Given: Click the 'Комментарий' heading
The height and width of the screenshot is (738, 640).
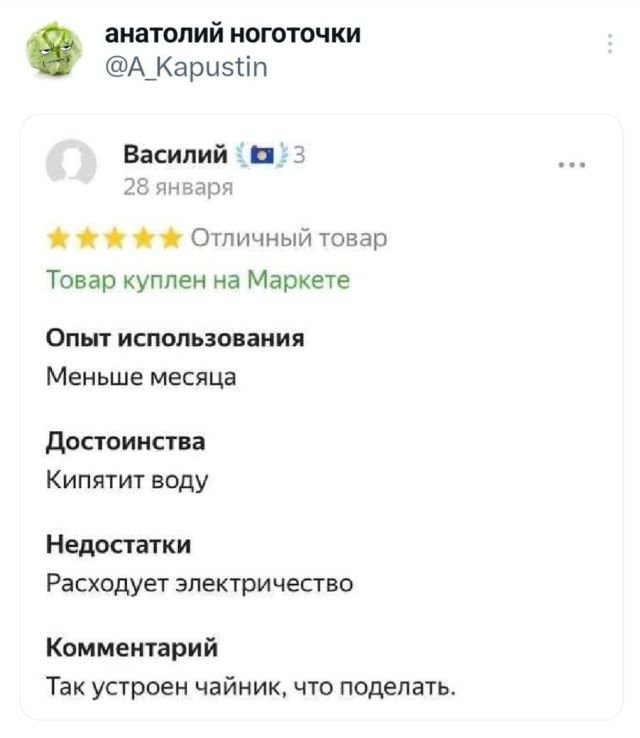Looking at the screenshot, I should click(x=132, y=647).
